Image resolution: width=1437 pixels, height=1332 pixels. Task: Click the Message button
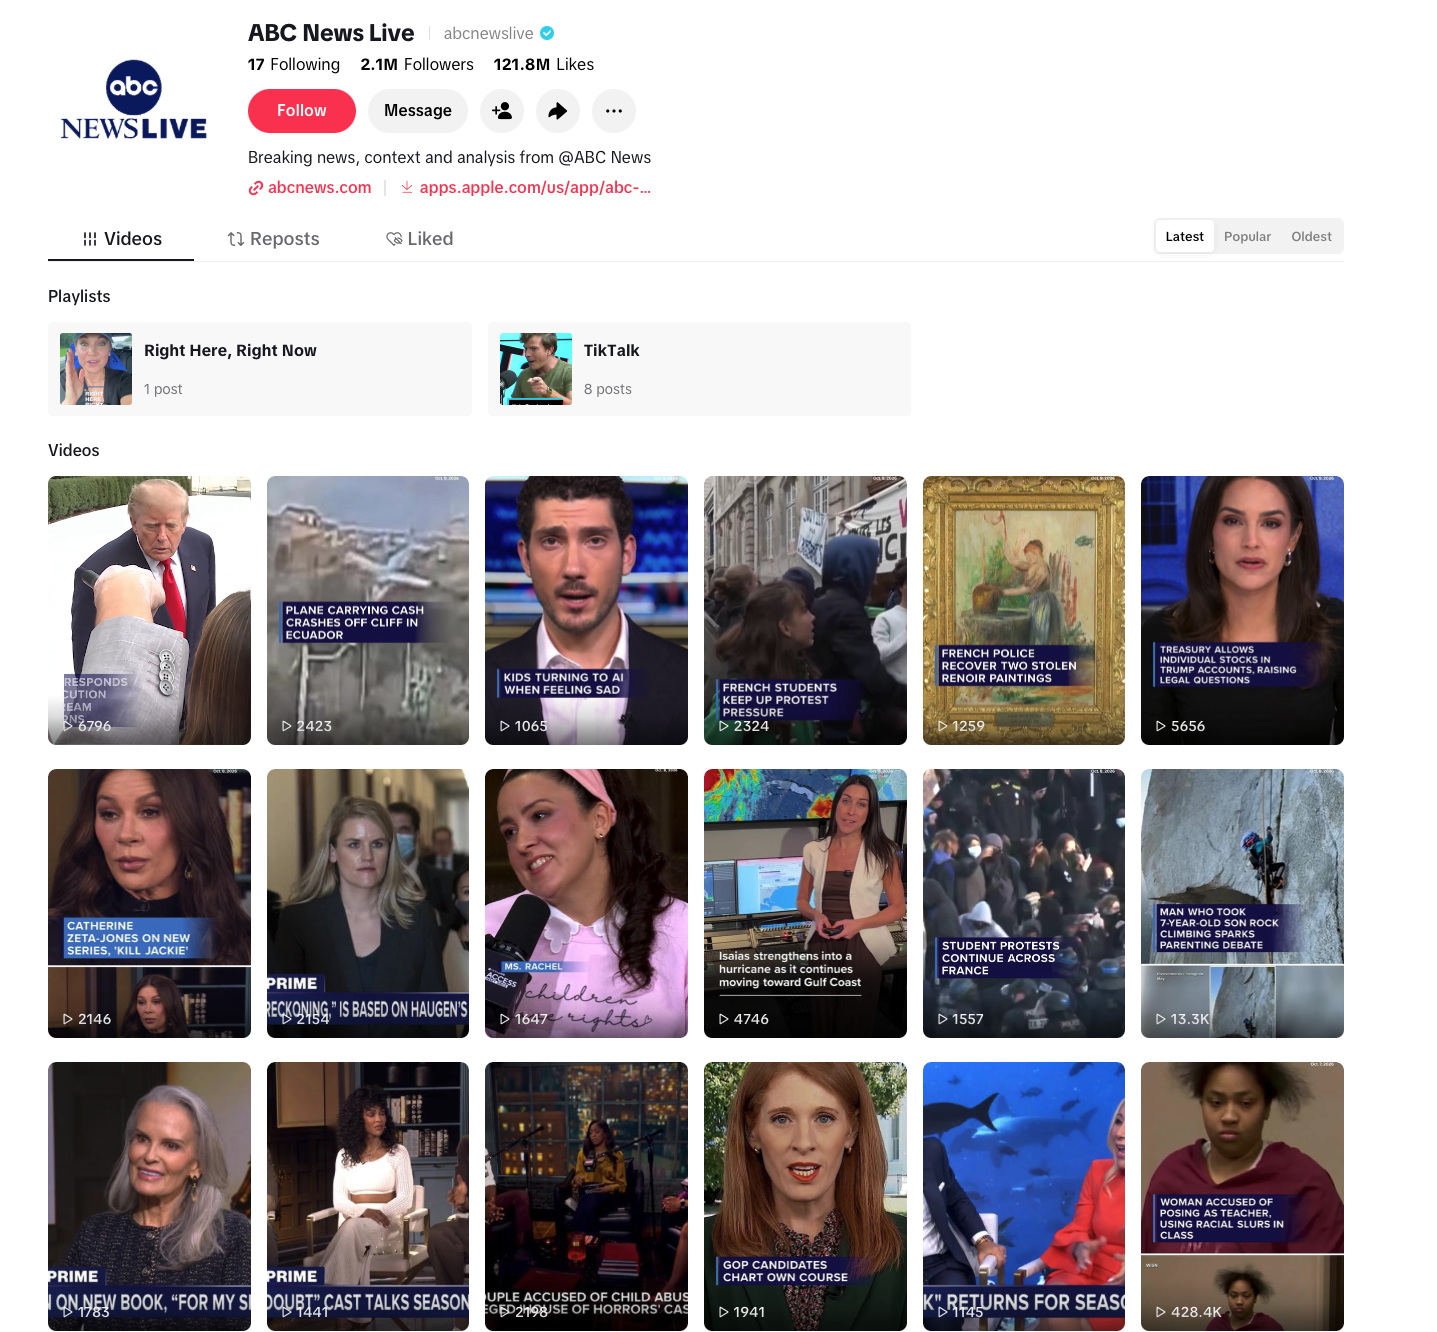[x=418, y=111]
